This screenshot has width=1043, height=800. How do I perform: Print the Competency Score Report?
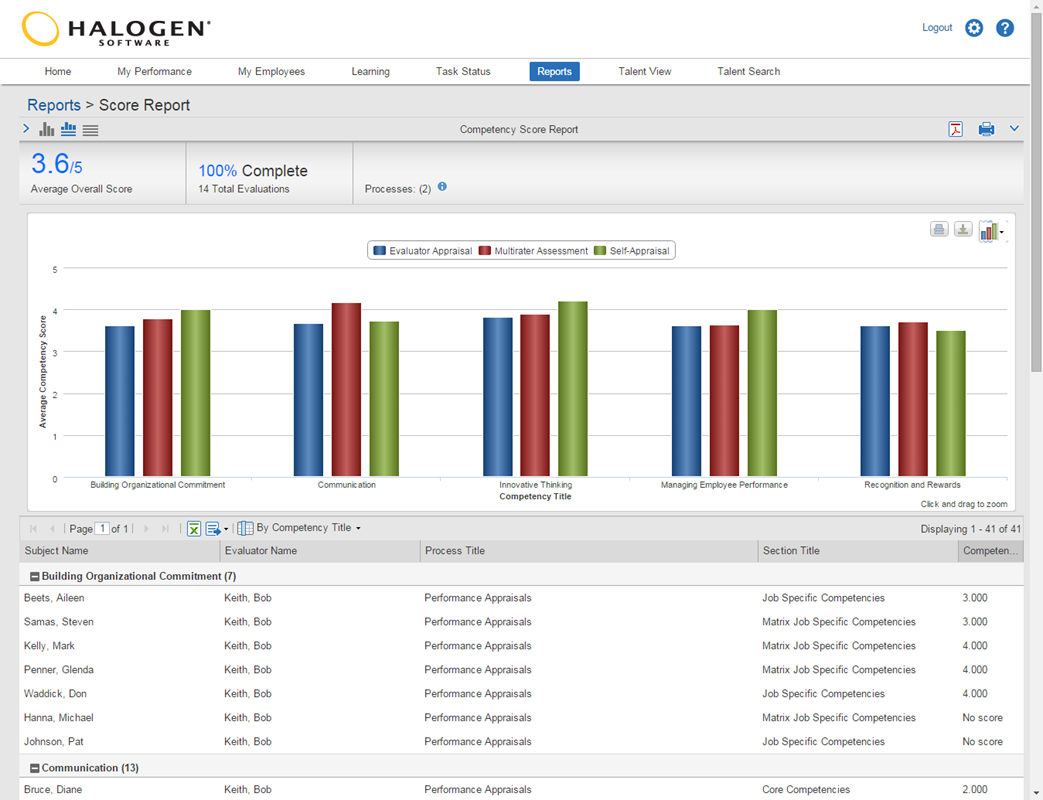[x=986, y=129]
